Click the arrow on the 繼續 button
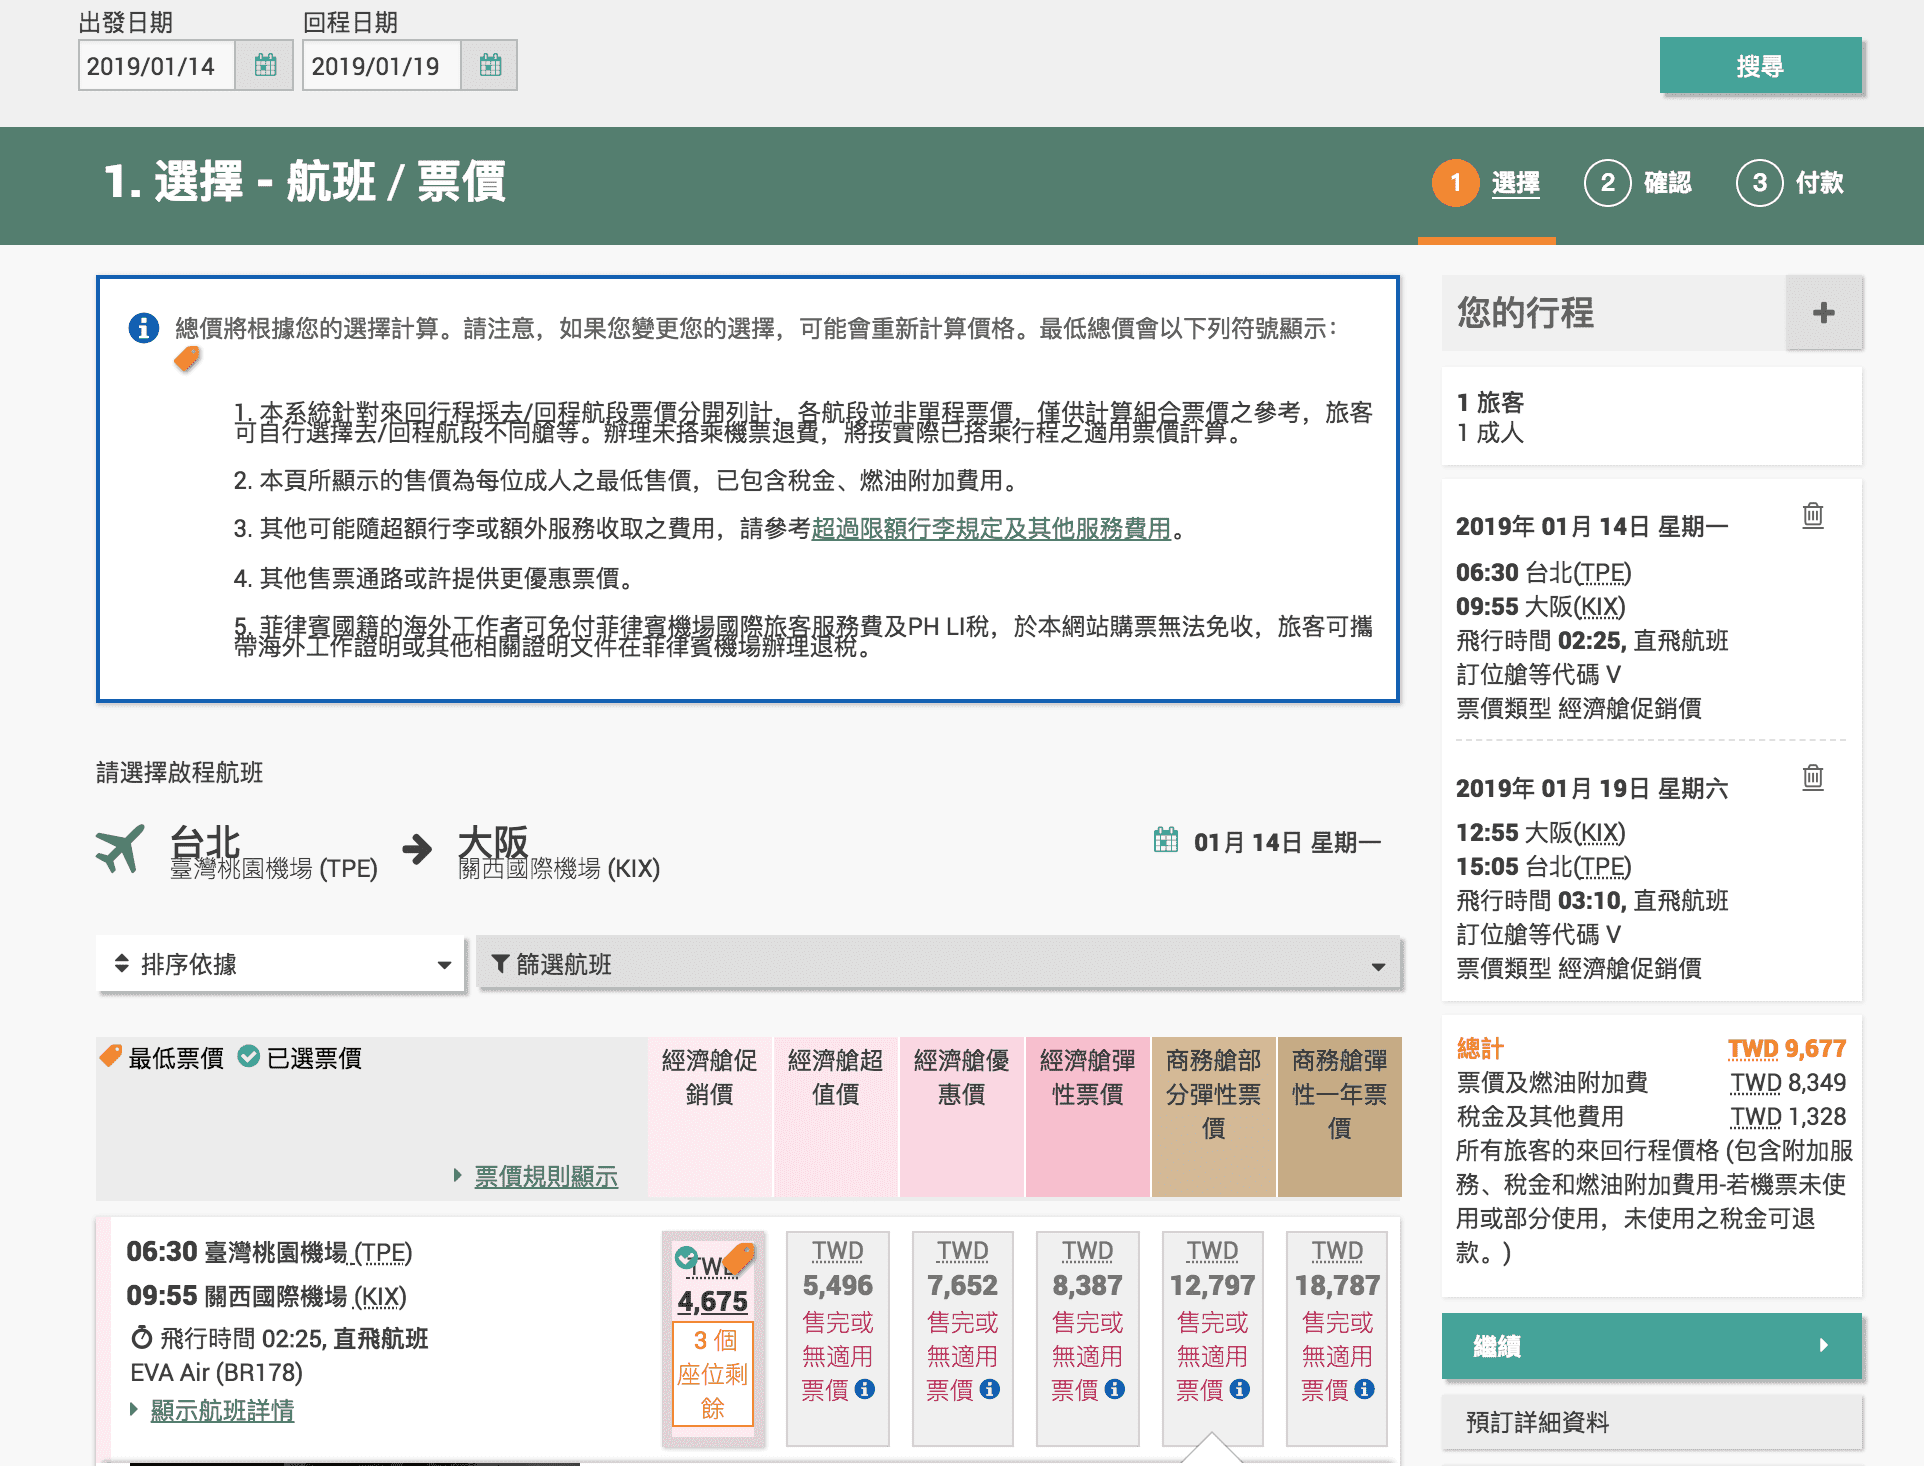This screenshot has width=1924, height=1466. click(1824, 1345)
